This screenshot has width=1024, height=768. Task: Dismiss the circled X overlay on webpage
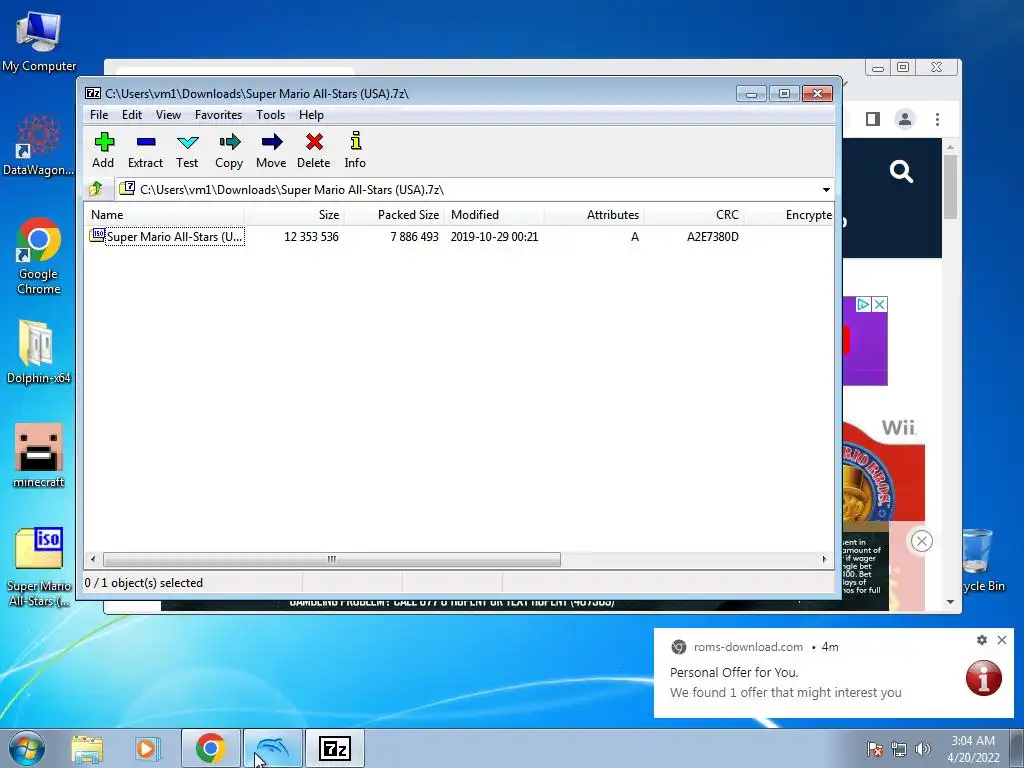(921, 541)
